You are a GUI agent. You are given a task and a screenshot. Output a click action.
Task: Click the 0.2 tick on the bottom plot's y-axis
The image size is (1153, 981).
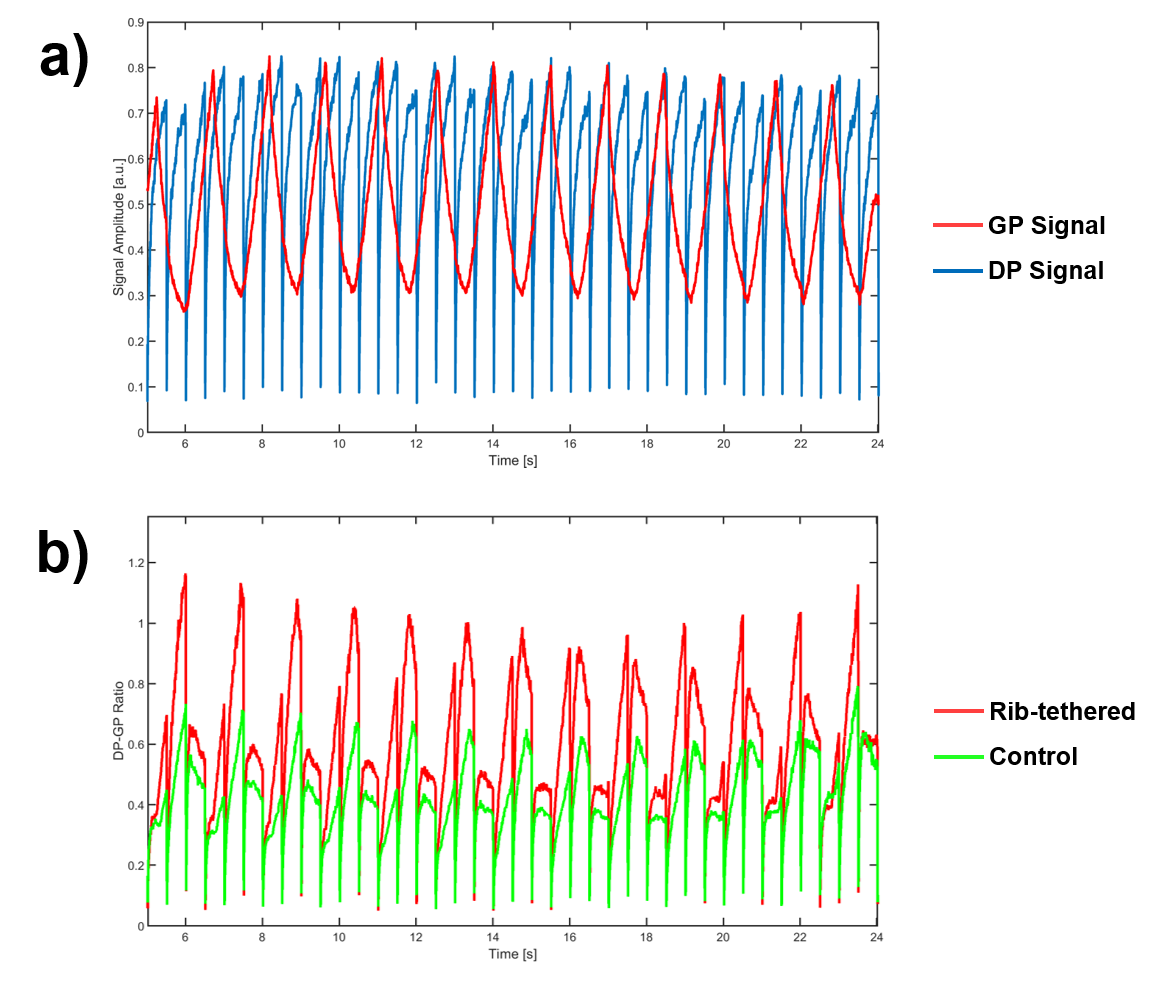pos(134,866)
